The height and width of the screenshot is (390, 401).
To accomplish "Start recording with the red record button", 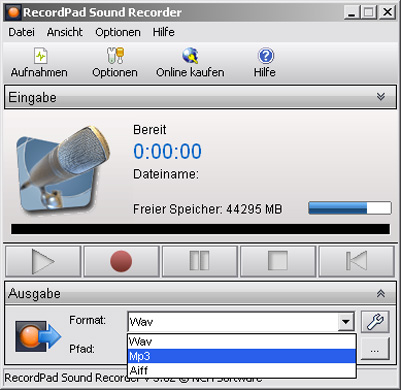I will tap(121, 261).
